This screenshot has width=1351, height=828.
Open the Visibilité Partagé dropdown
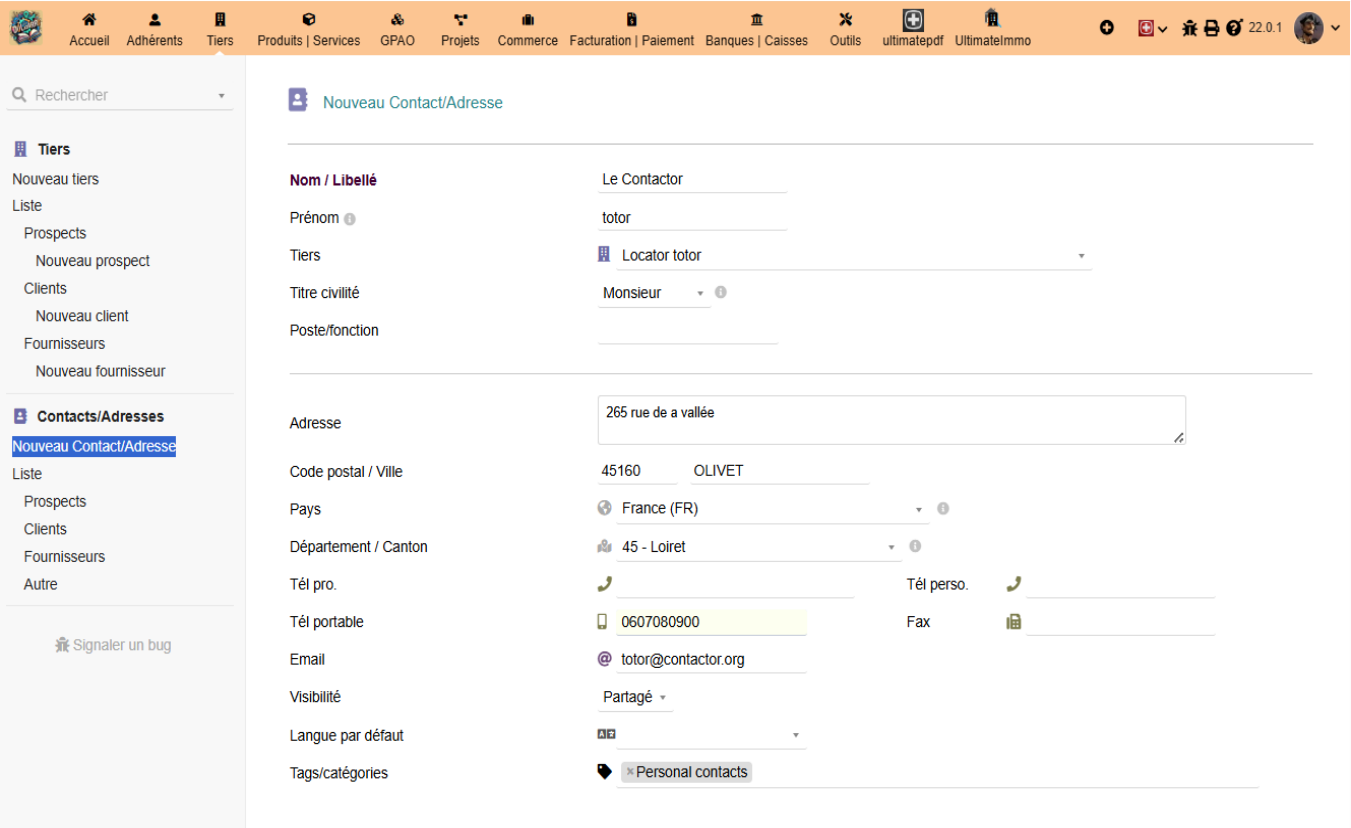tap(635, 697)
